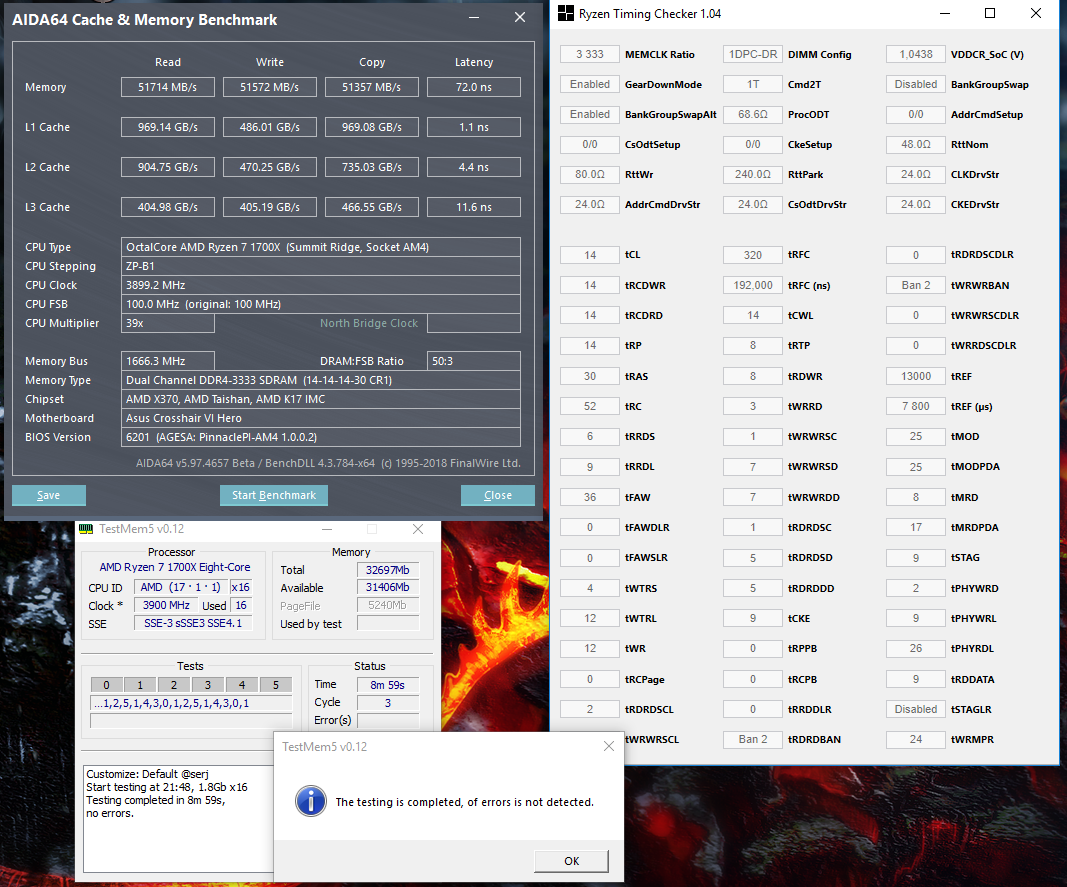Click the Memory Latency 72.0 ns field
The height and width of the screenshot is (887, 1067).
click(474, 87)
